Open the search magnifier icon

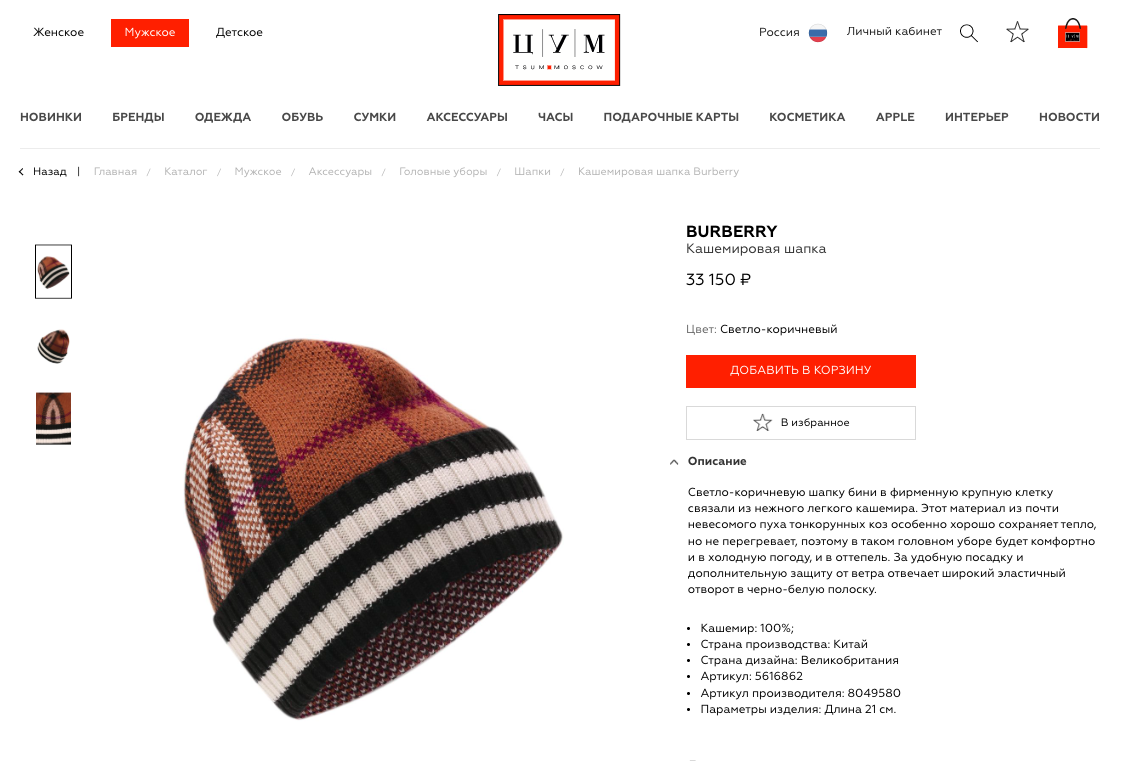tap(968, 33)
